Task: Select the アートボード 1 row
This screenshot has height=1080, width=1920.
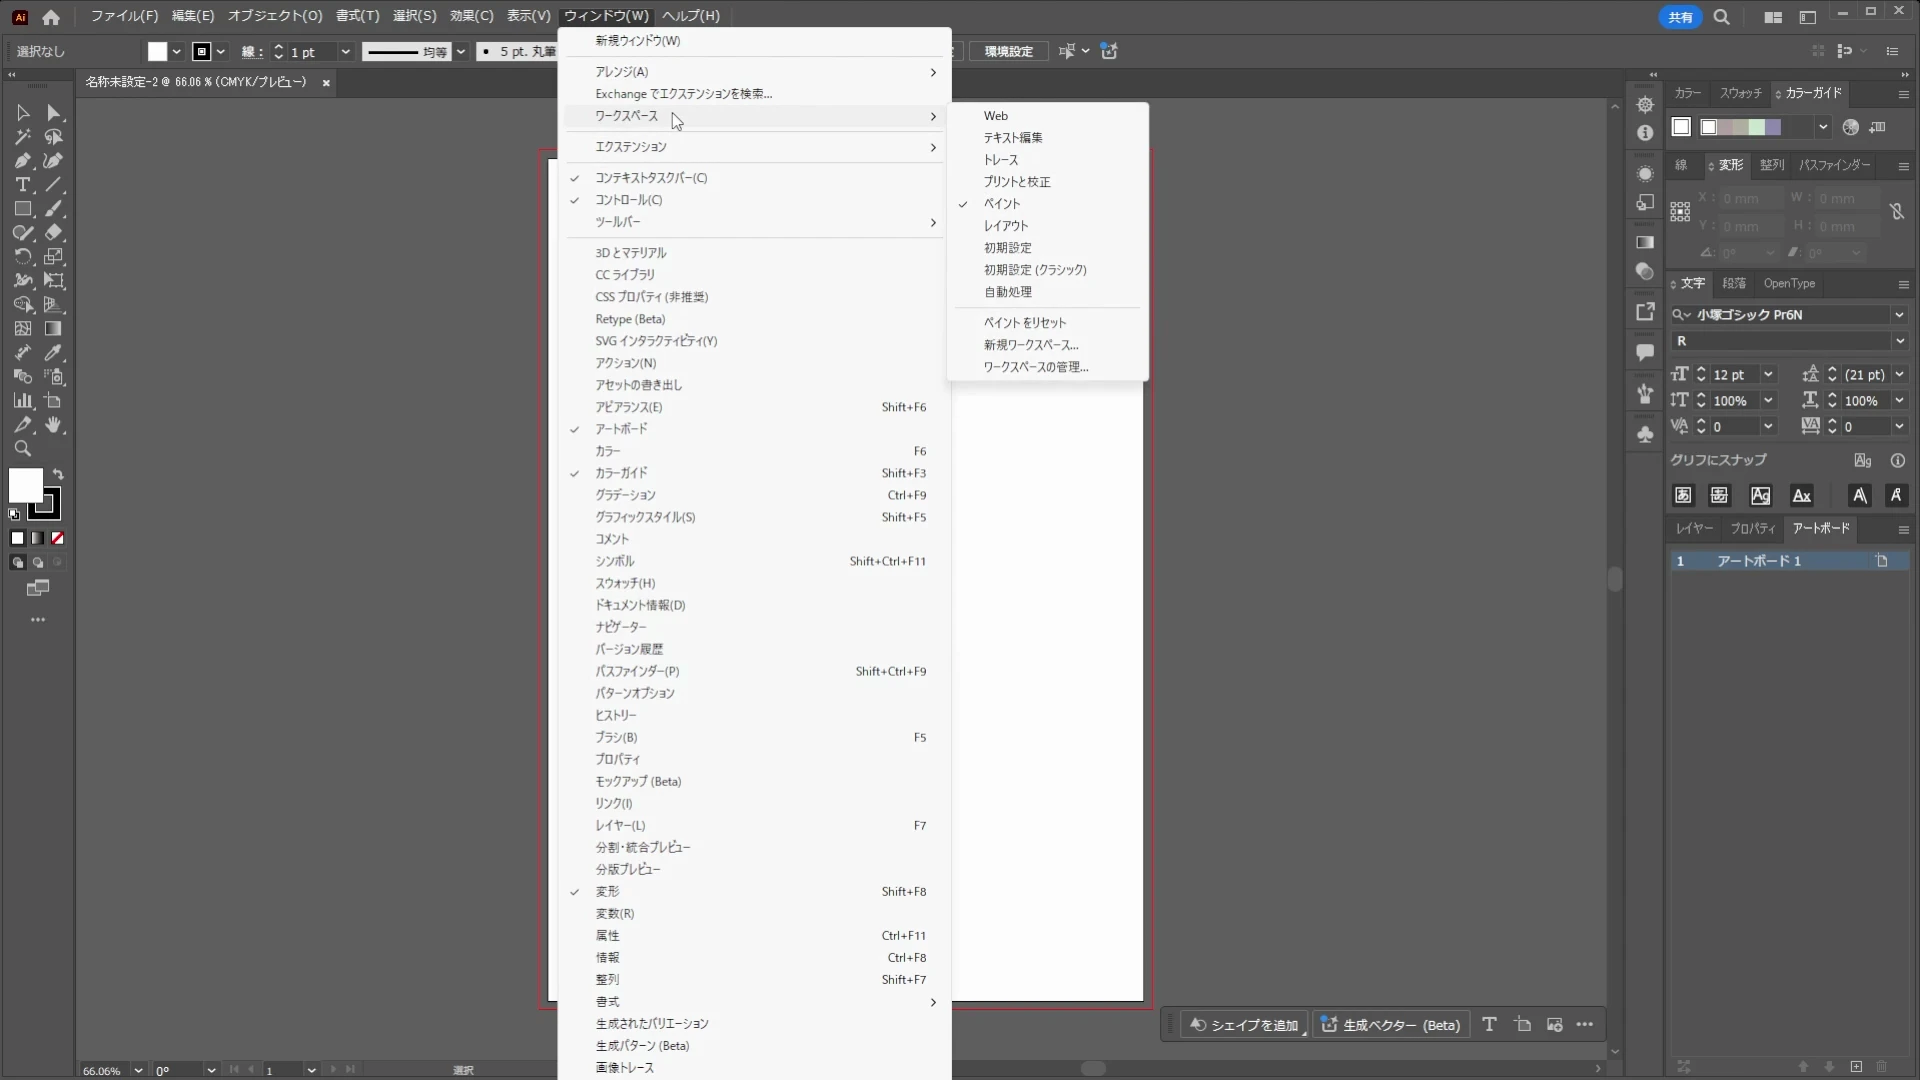Action: pos(1788,561)
